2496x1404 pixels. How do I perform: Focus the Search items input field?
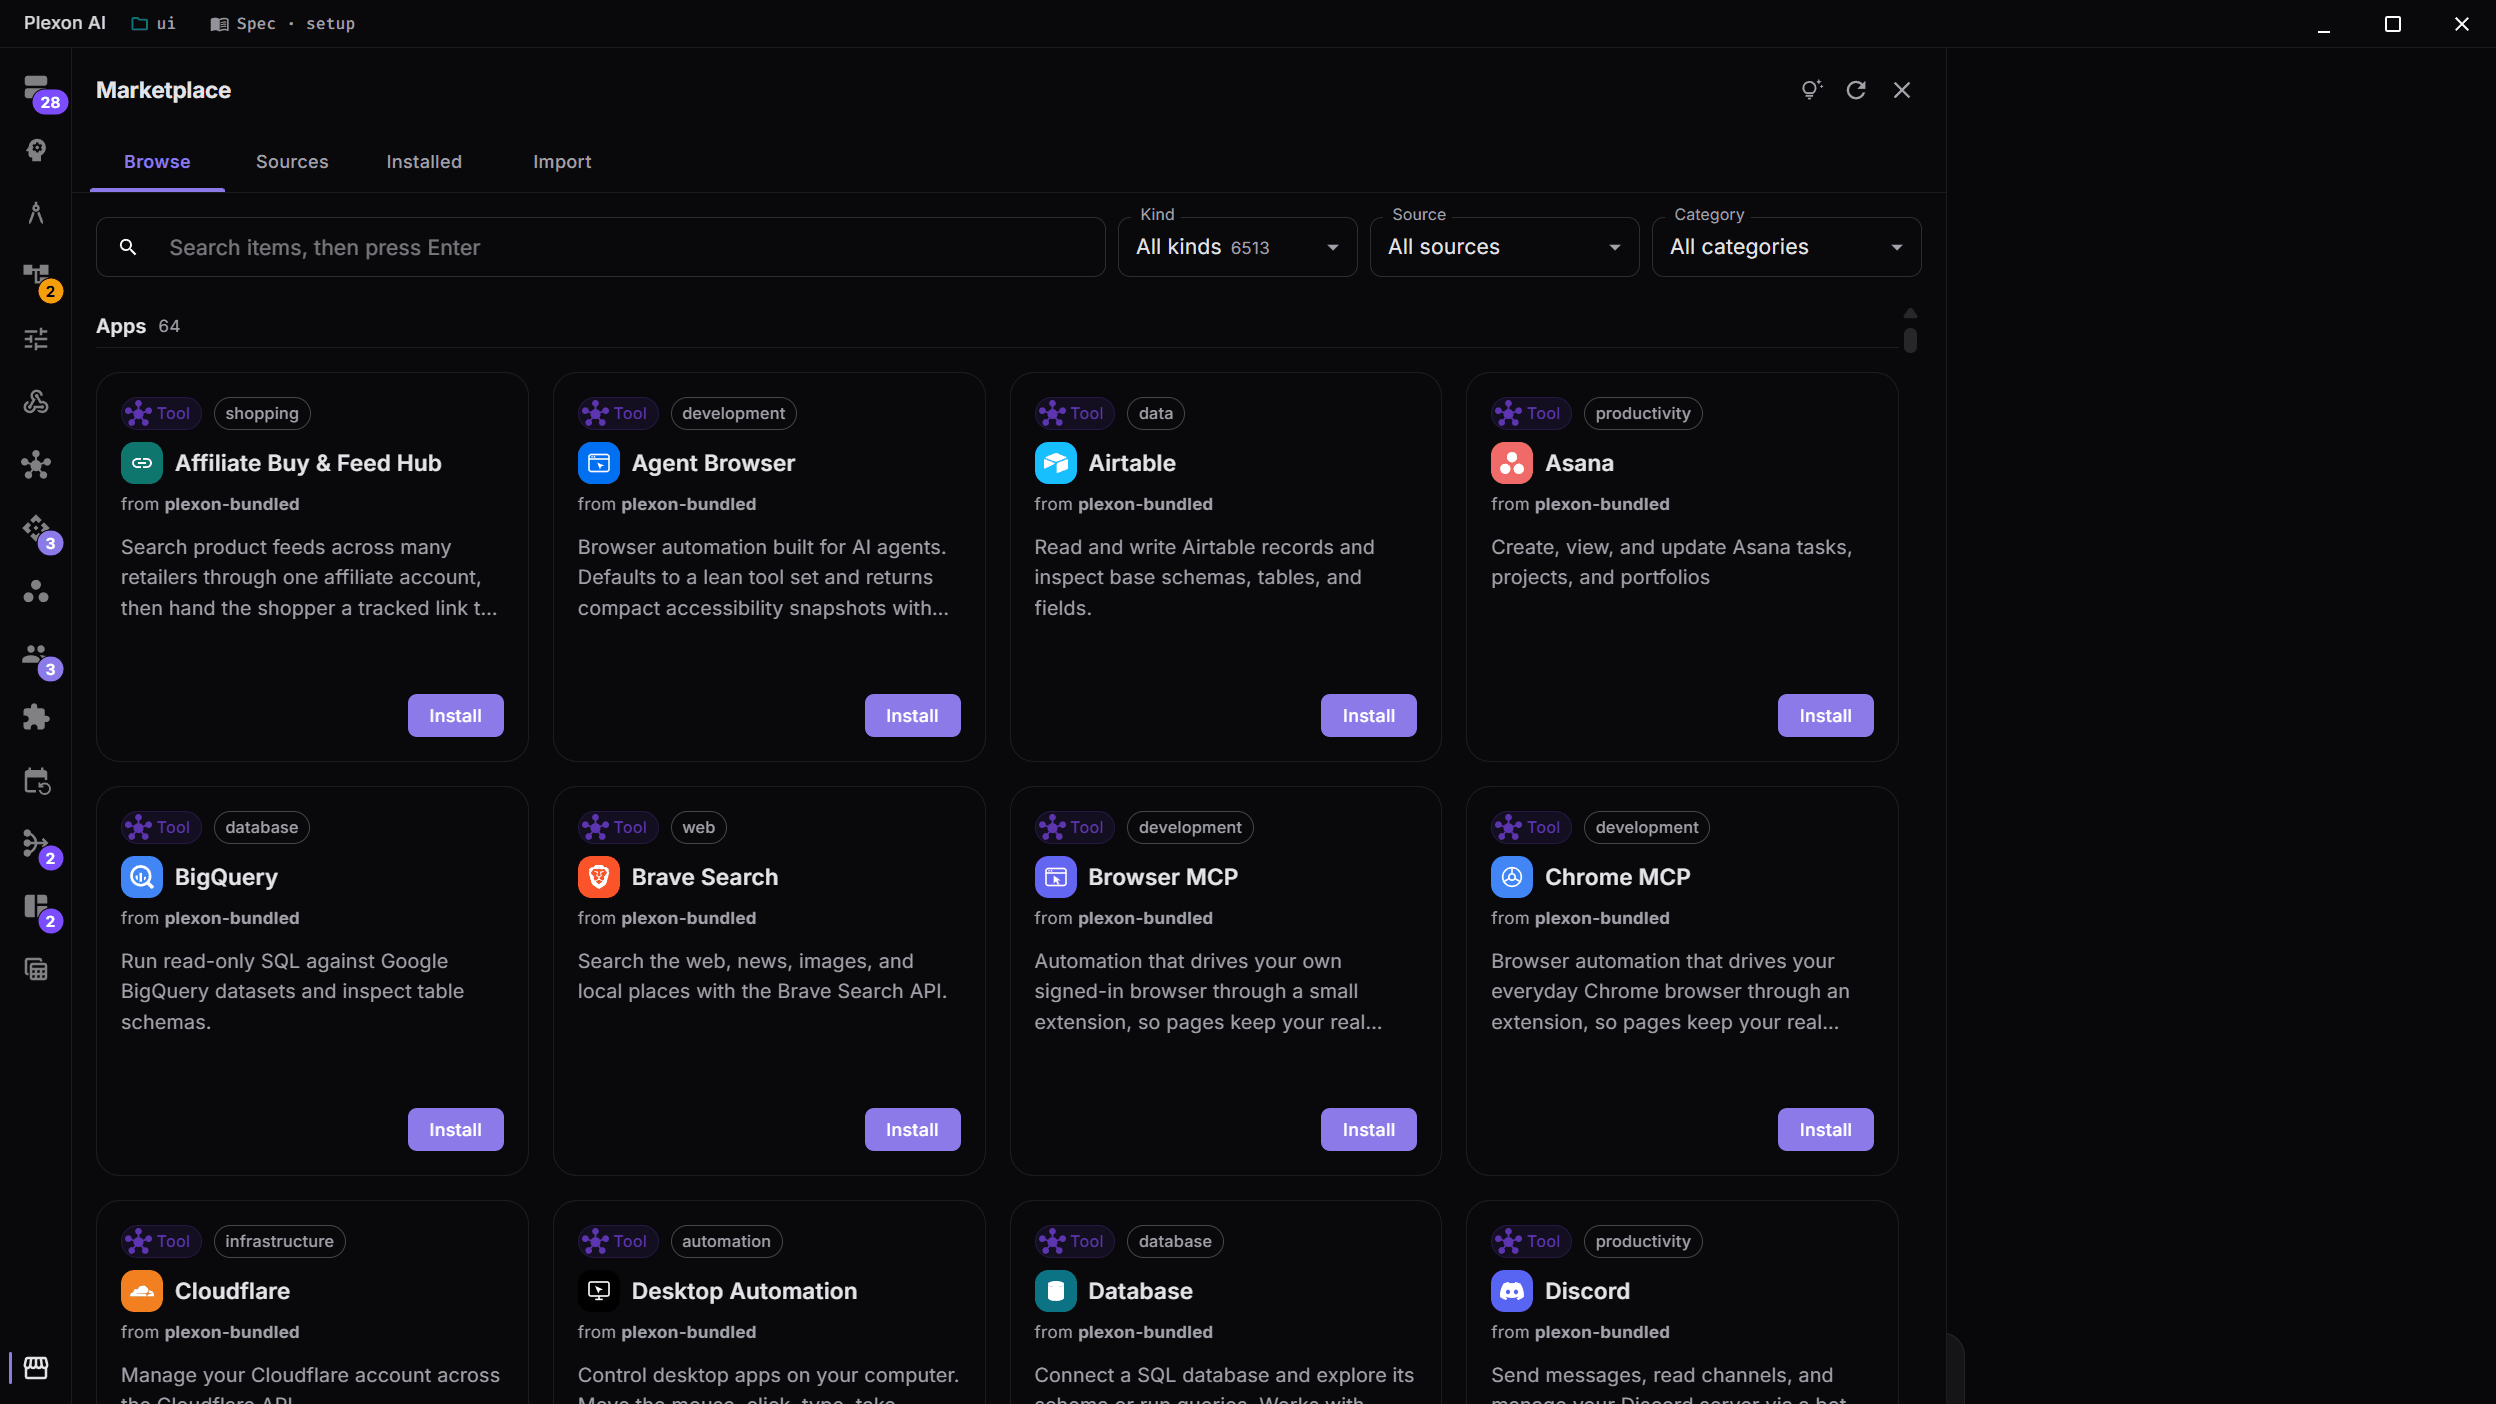coord(600,247)
